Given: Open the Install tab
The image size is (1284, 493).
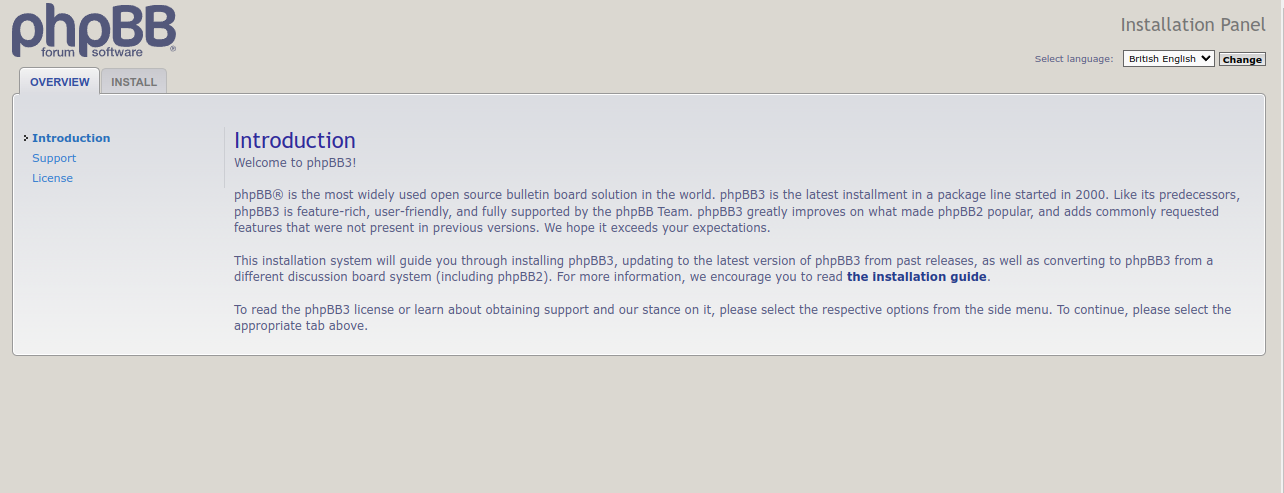Looking at the screenshot, I should [134, 82].
